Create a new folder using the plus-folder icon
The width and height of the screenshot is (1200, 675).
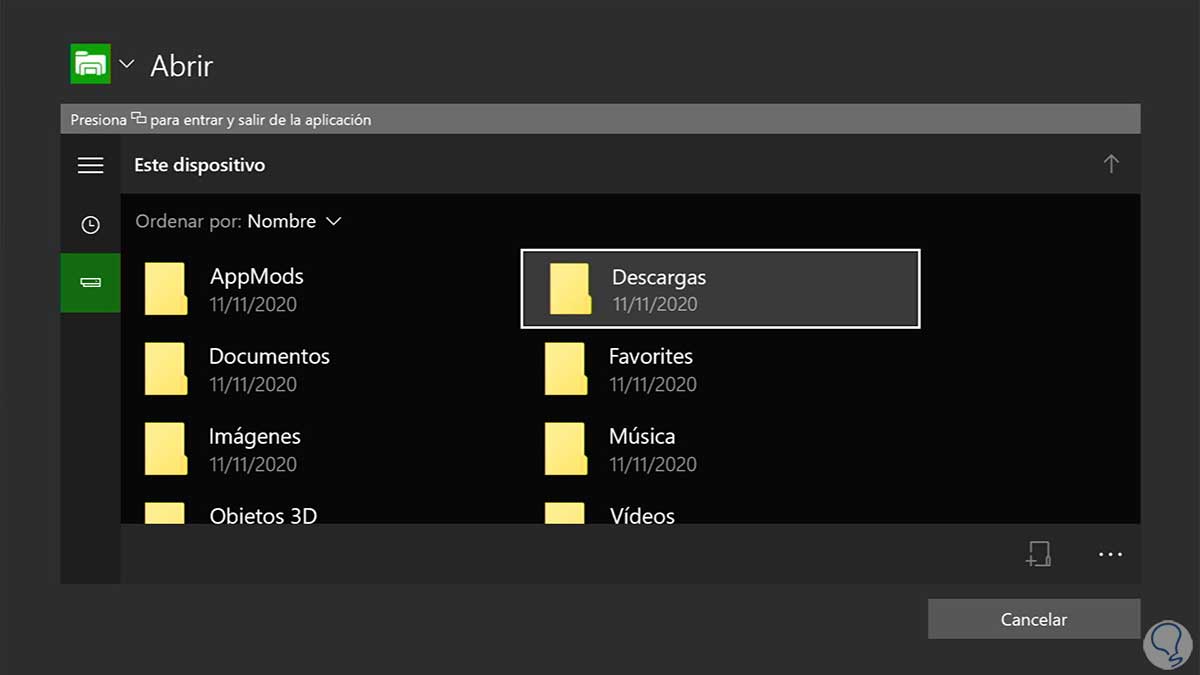pos(1039,554)
